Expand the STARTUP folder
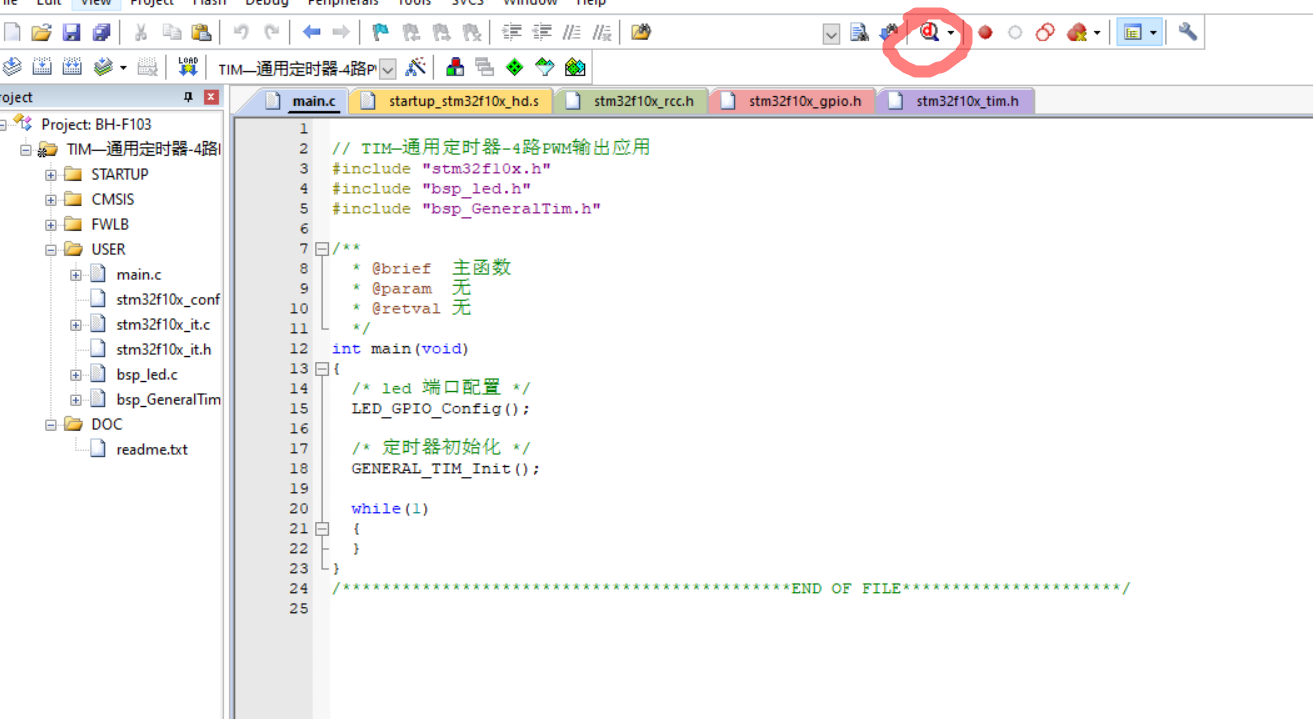The width and height of the screenshot is (1313, 719). (x=51, y=174)
